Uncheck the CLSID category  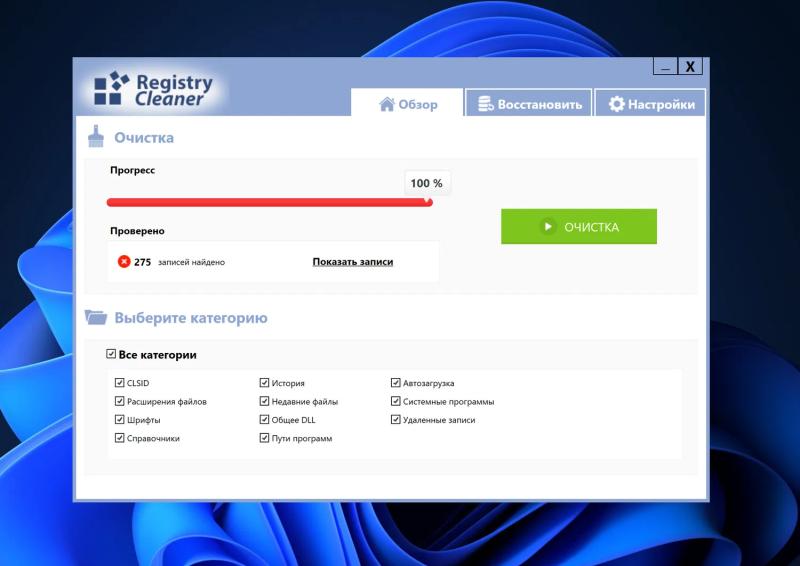tap(119, 382)
